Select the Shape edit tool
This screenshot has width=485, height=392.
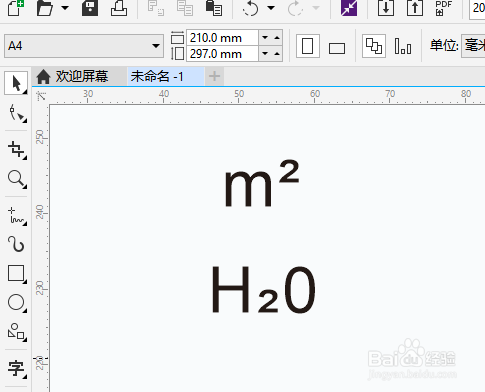pos(17,113)
